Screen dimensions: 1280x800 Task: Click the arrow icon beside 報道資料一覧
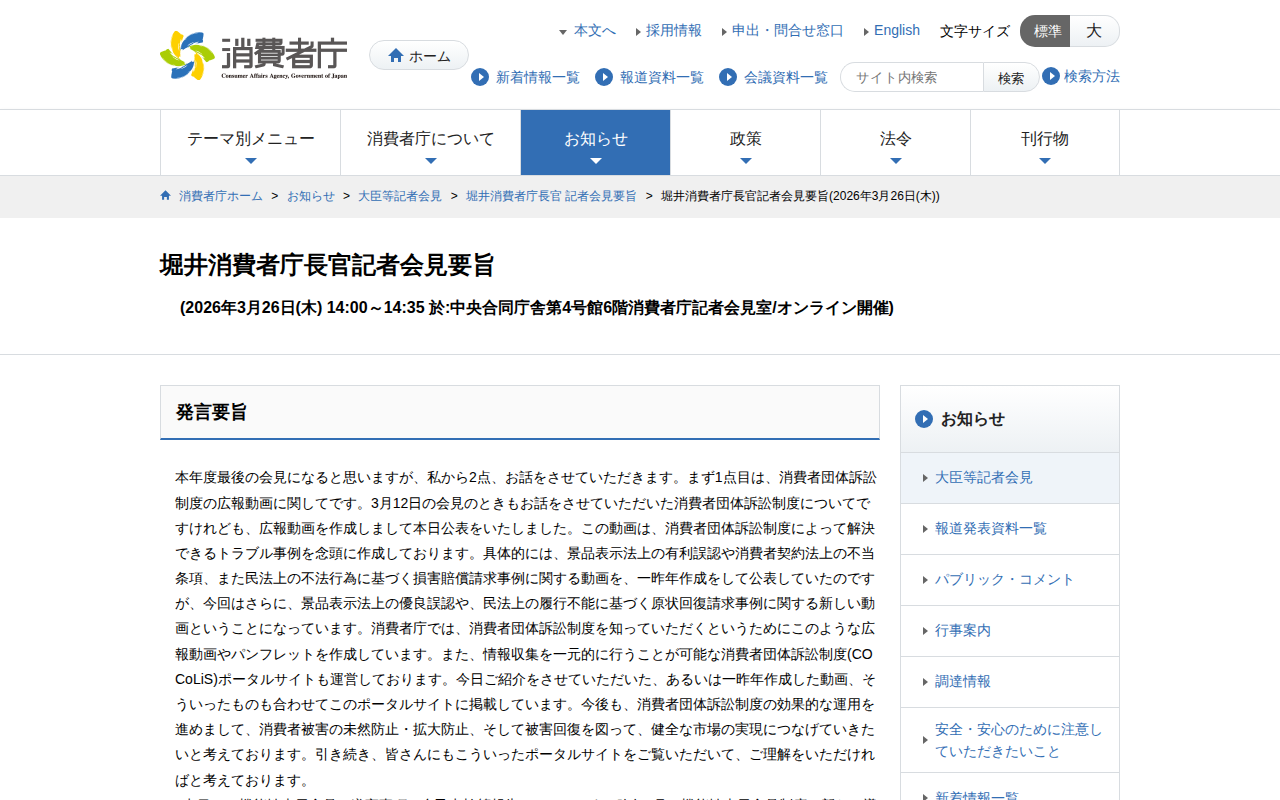(x=604, y=77)
